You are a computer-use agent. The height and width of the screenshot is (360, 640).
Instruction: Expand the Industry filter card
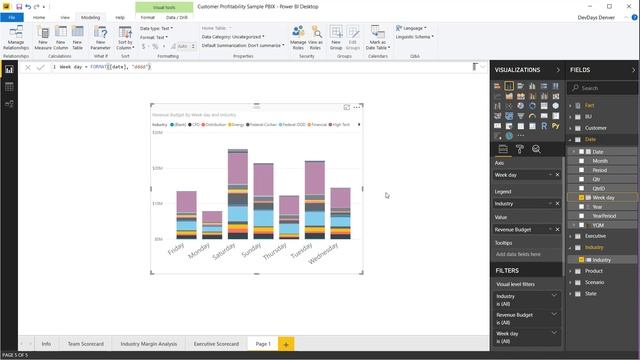point(554,296)
